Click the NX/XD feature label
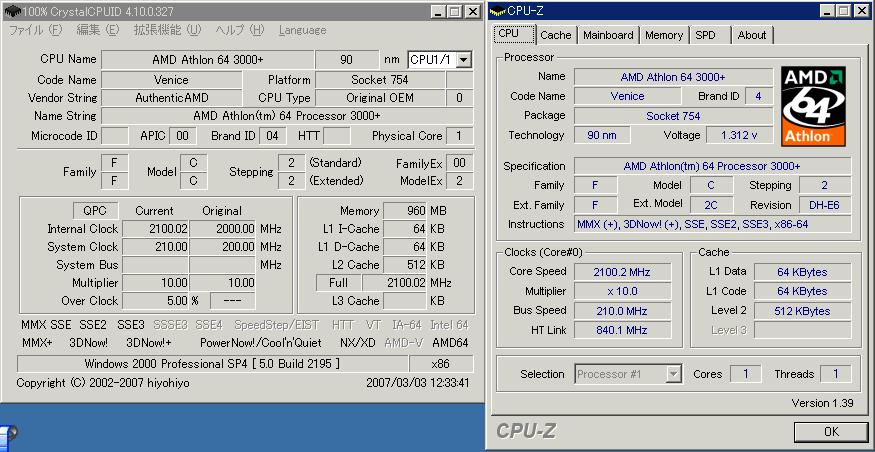This screenshot has width=875, height=452. [358, 343]
